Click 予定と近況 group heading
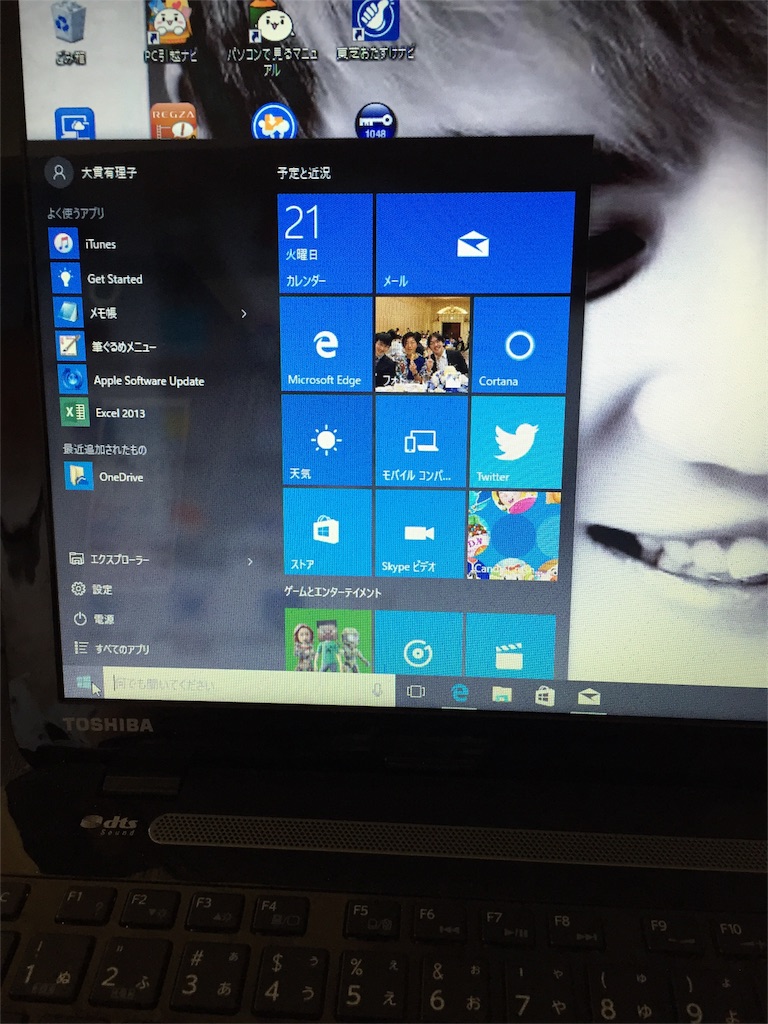The width and height of the screenshot is (768, 1024). [x=304, y=173]
